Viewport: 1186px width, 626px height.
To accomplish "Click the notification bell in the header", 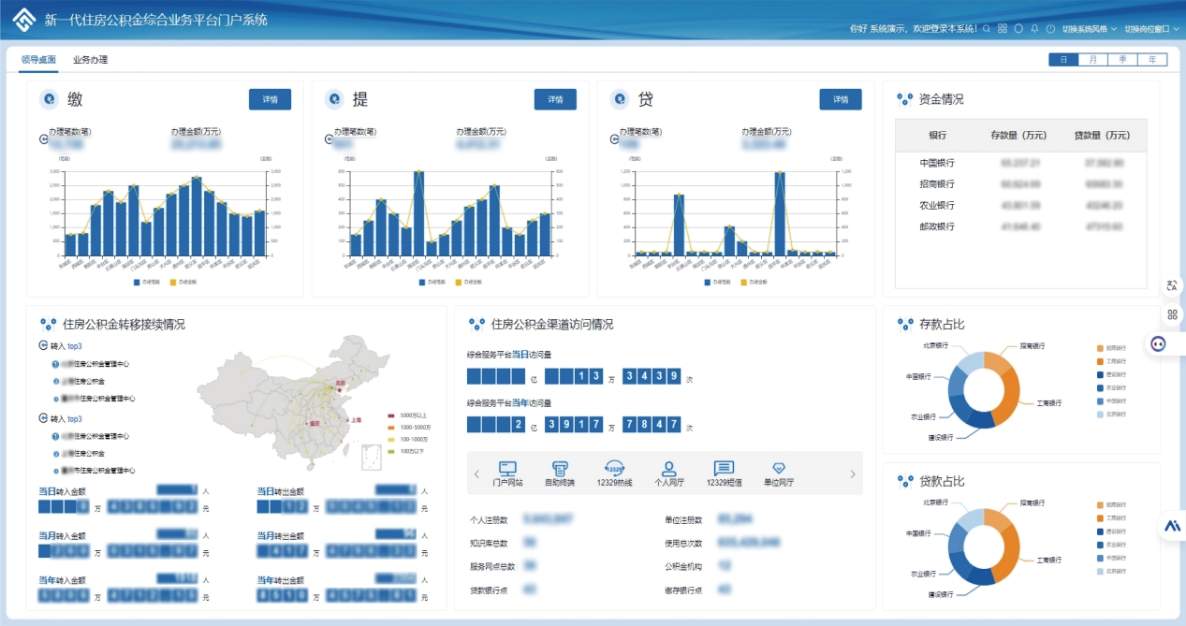I will (1035, 29).
